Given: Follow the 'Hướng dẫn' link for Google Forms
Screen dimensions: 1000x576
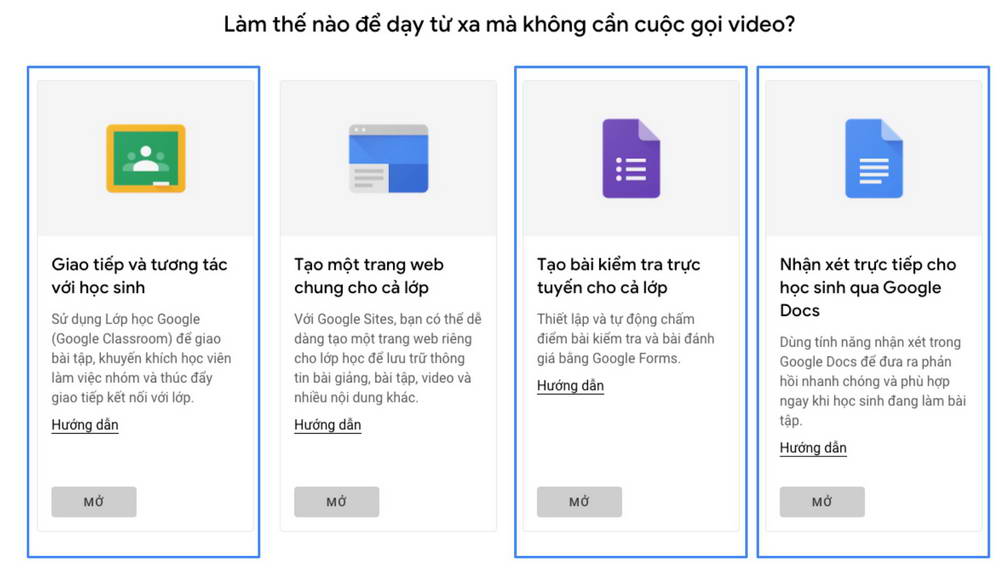Looking at the screenshot, I should click(x=570, y=386).
